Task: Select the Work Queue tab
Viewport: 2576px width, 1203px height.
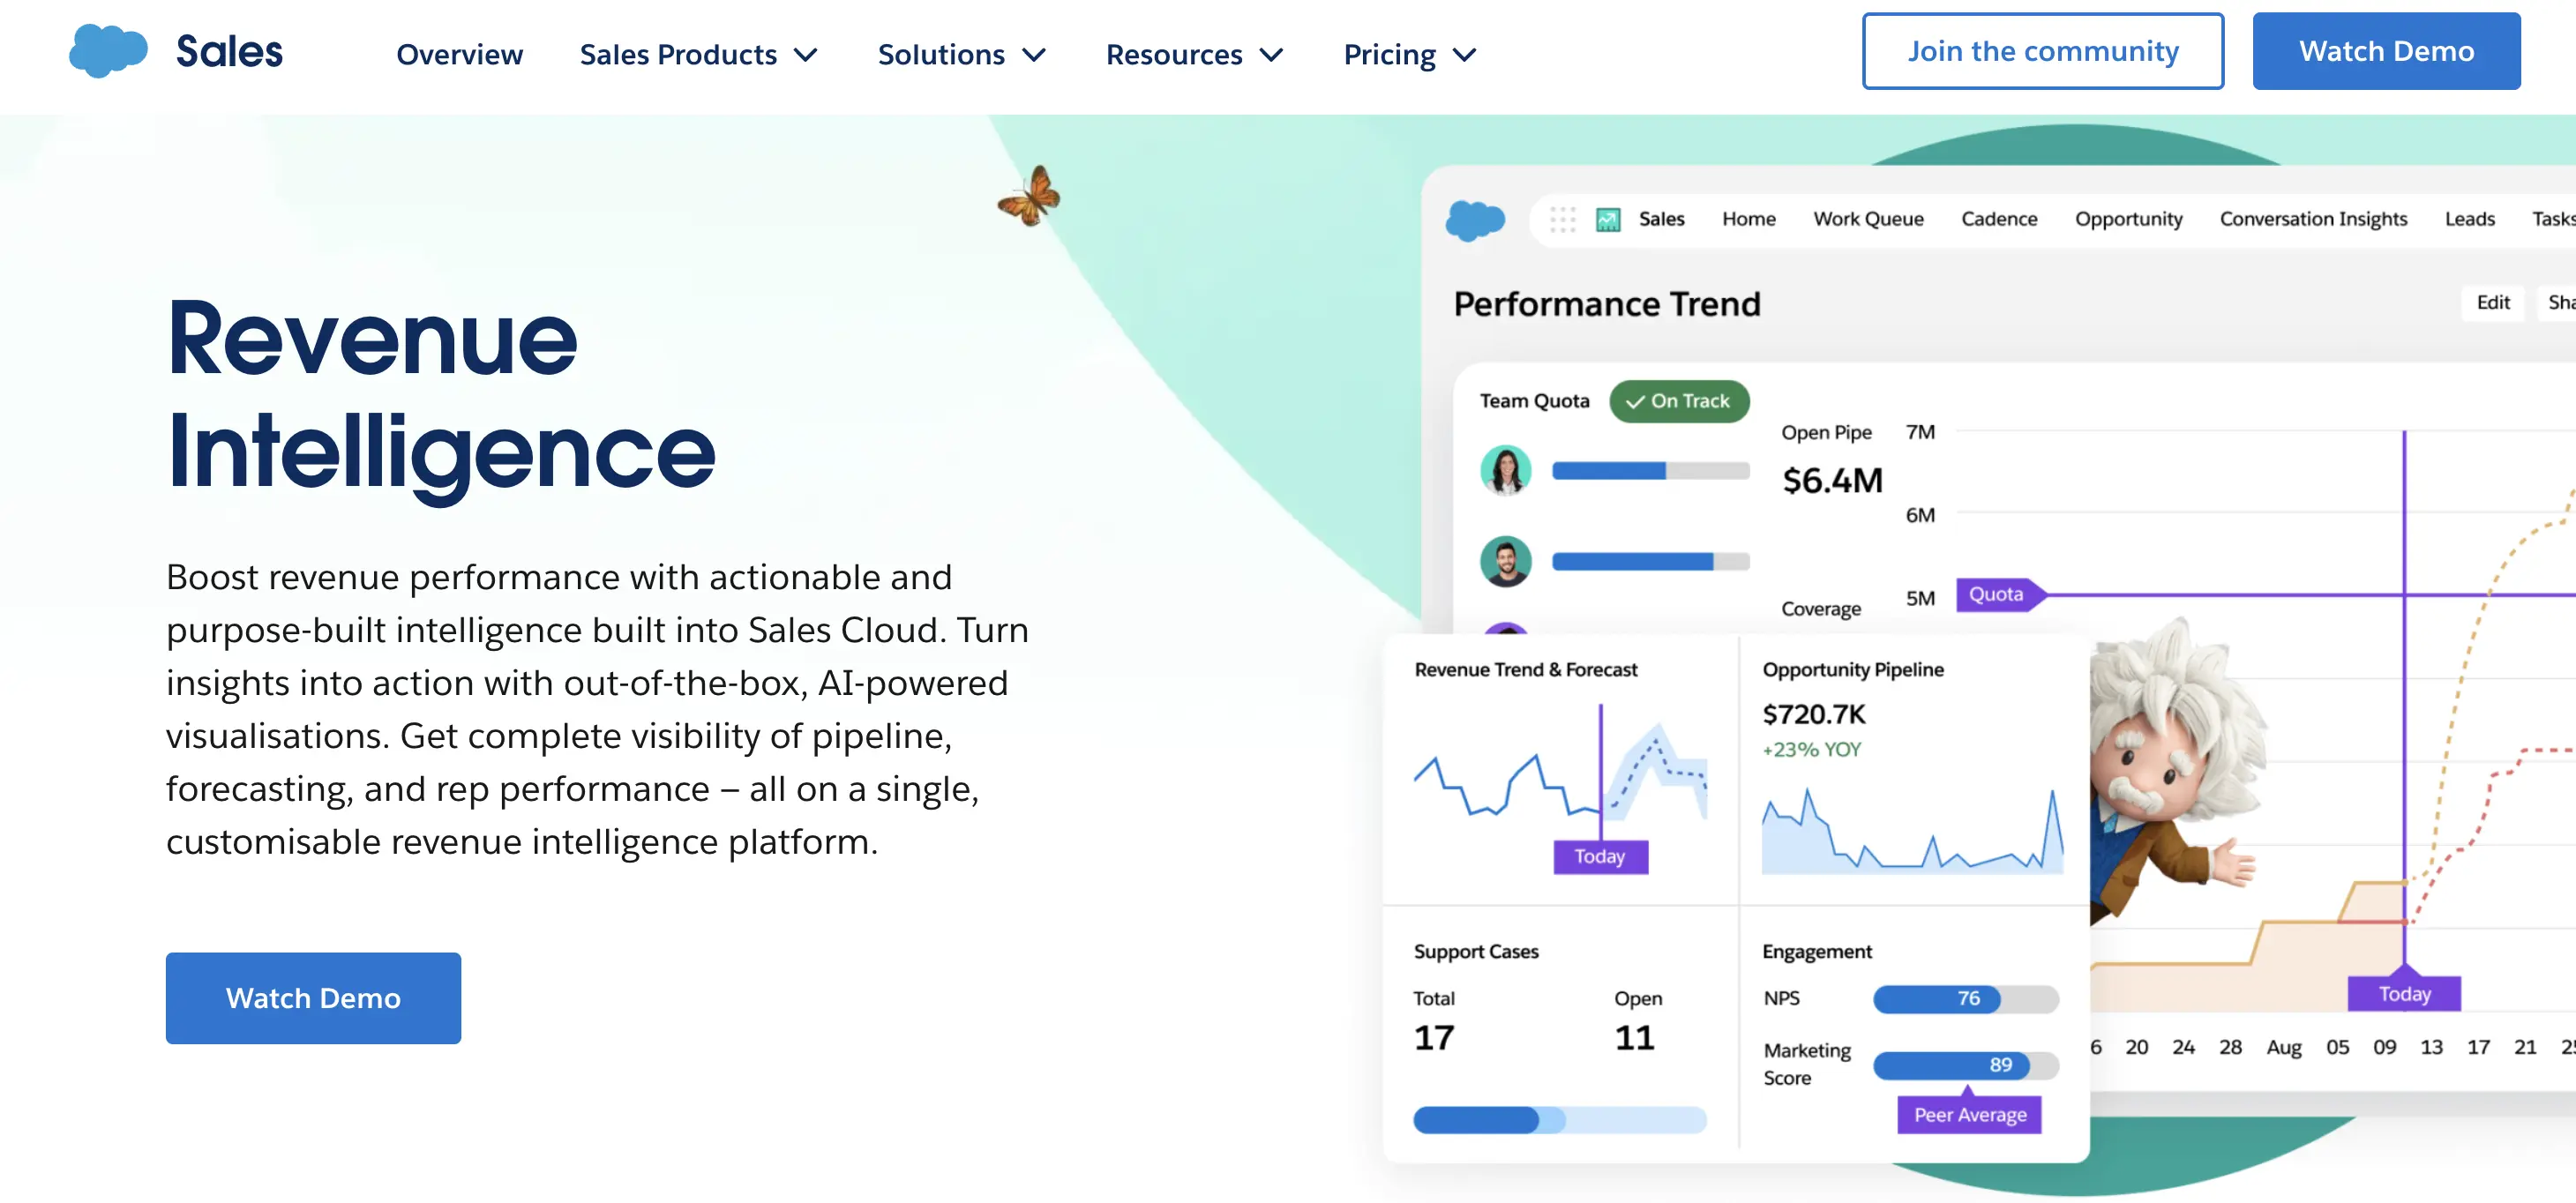Action: click(x=1868, y=219)
